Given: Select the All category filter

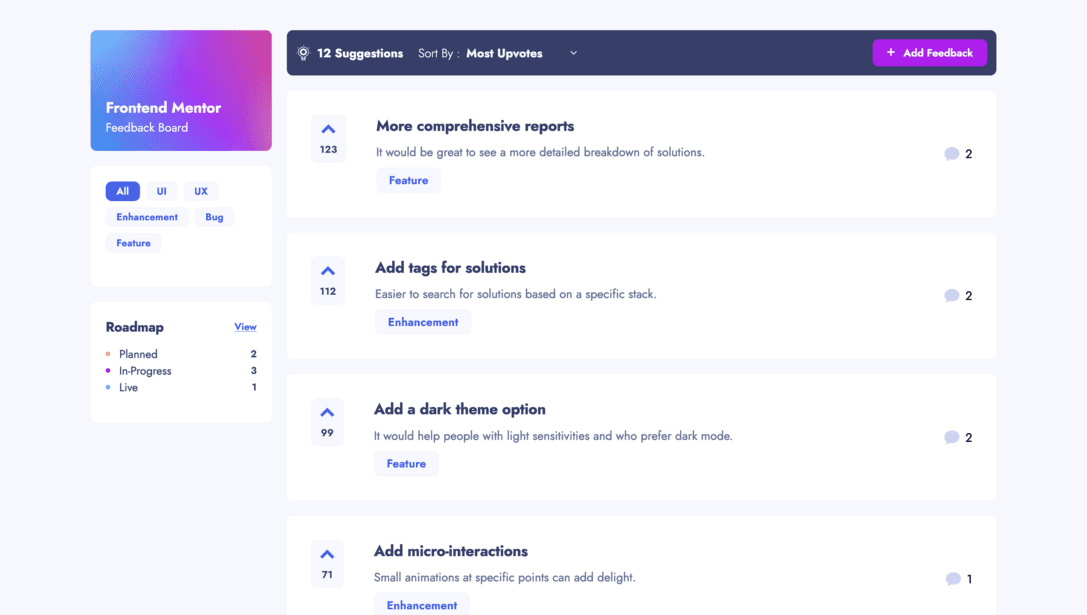Looking at the screenshot, I should (122, 191).
